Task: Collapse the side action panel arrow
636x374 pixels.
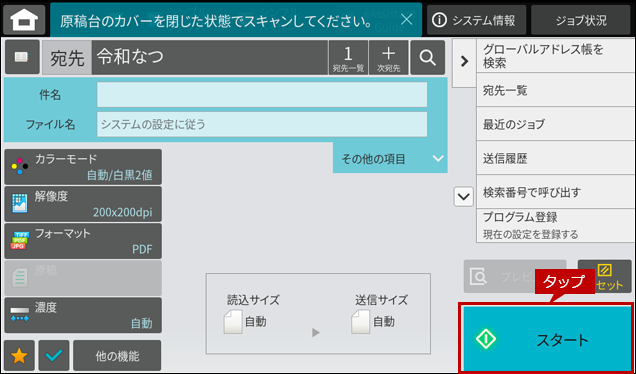Action: [464, 62]
